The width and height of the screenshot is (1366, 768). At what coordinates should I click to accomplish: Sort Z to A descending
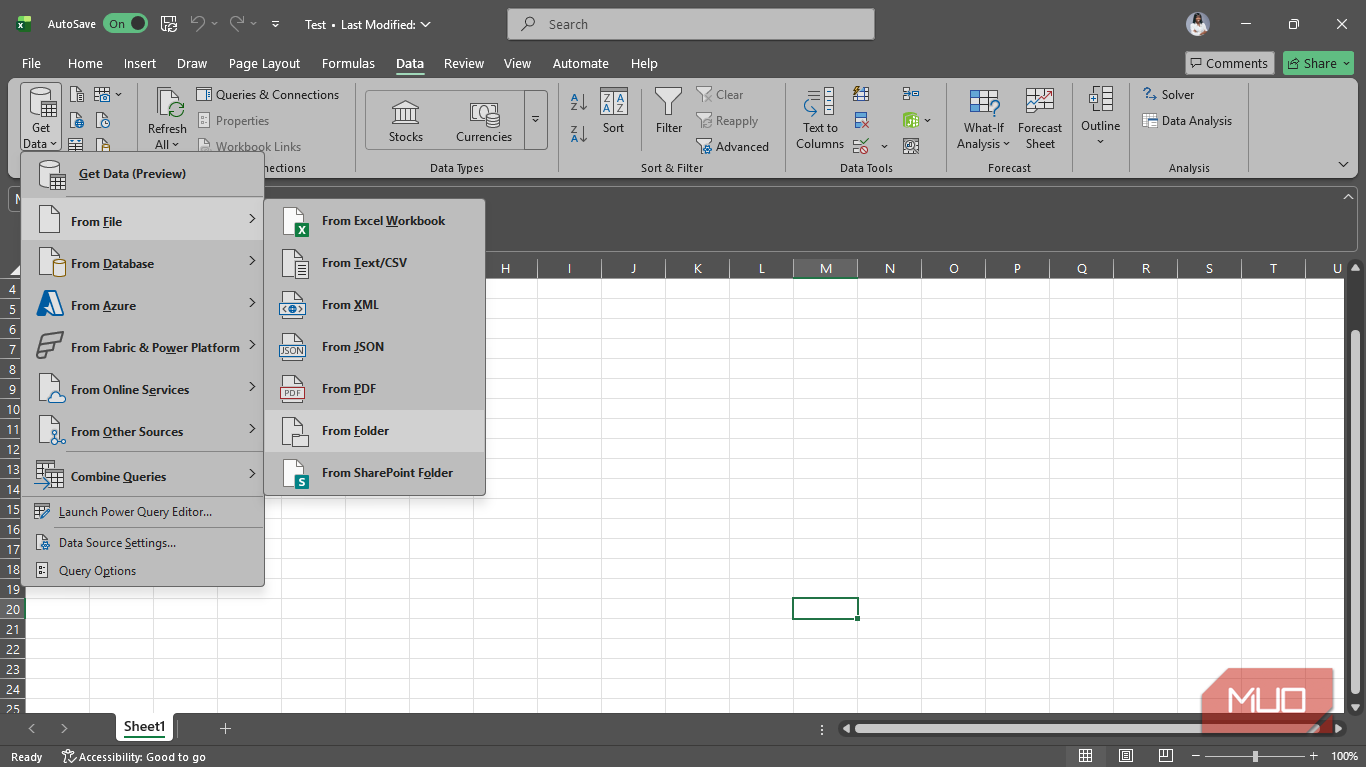pyautogui.click(x=578, y=134)
